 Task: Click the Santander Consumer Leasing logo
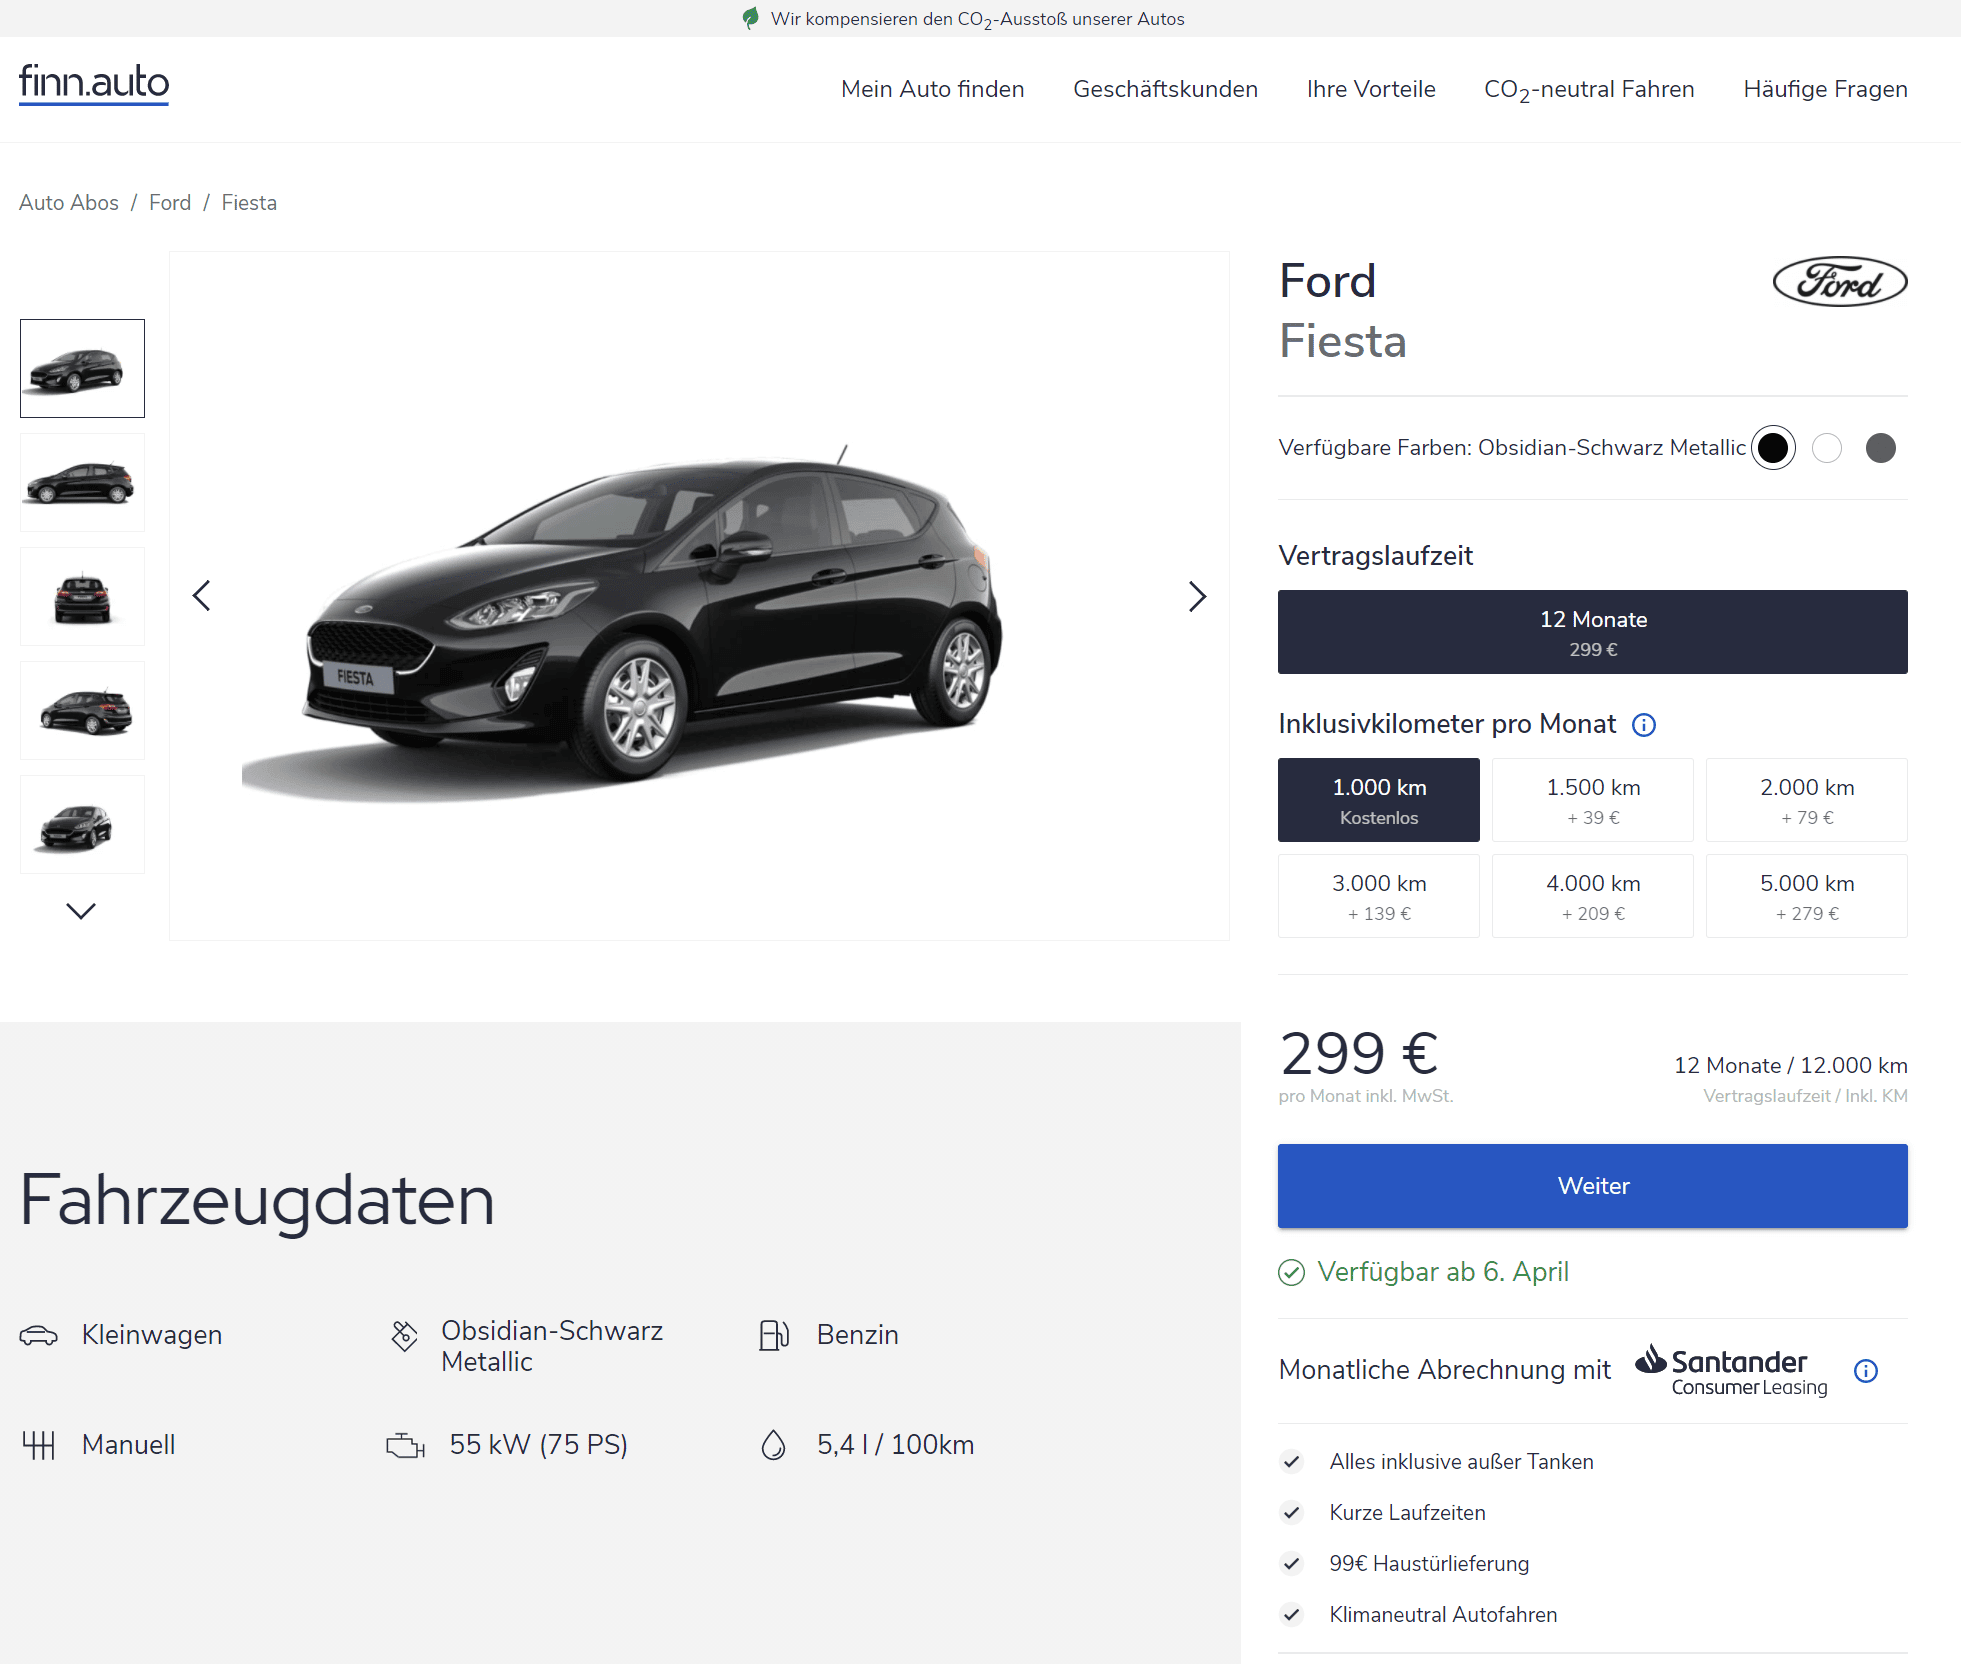tap(1733, 1370)
